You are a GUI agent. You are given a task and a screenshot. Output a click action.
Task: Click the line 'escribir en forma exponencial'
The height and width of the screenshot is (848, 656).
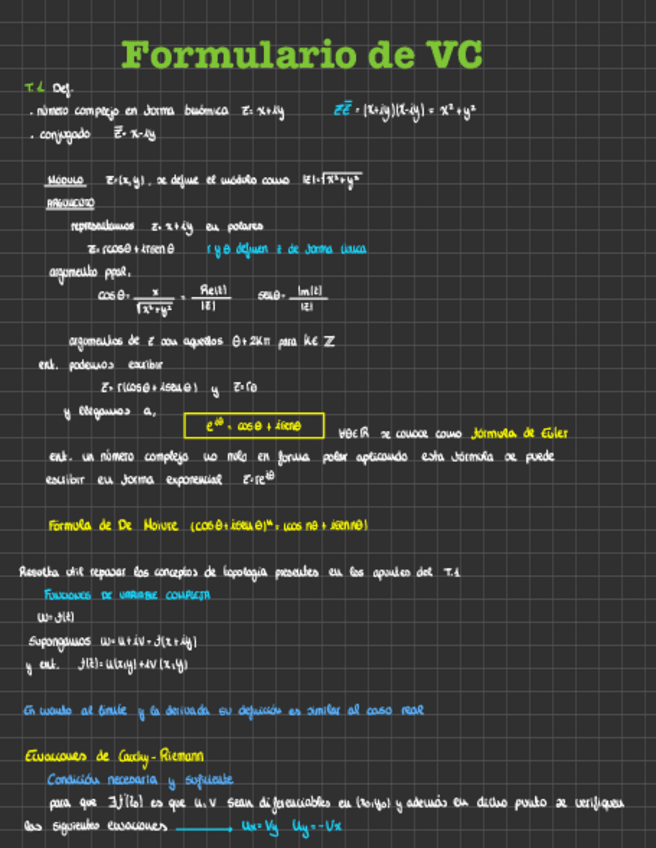[160, 479]
